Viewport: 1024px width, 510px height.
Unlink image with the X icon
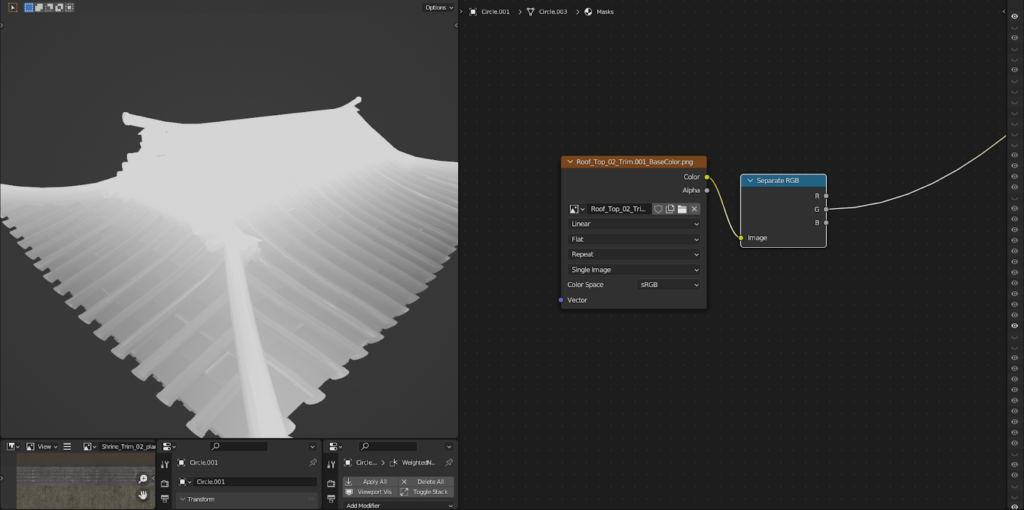click(694, 209)
